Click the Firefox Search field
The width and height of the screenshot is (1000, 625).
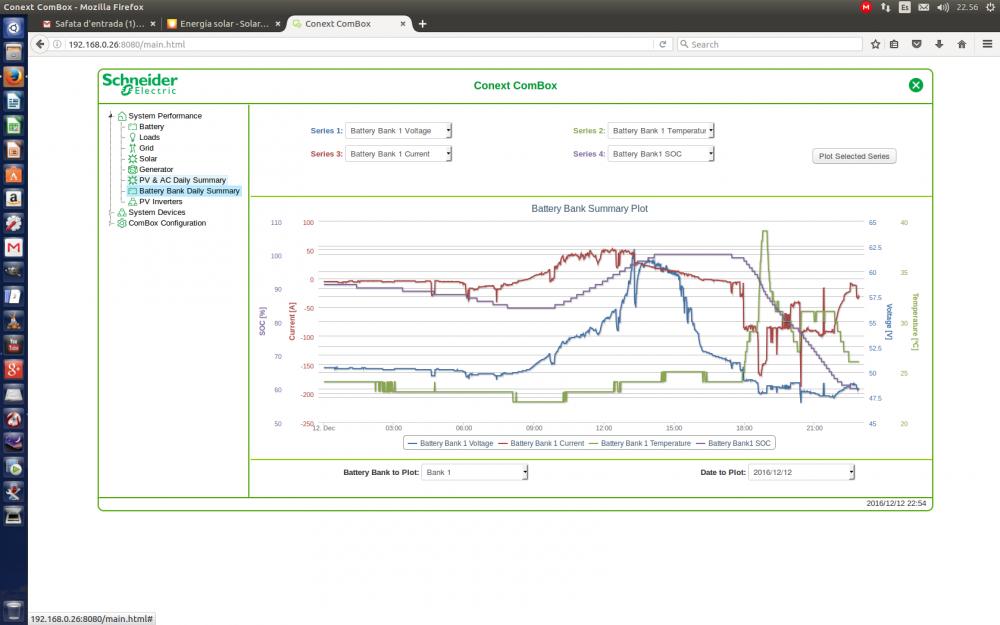click(x=769, y=44)
